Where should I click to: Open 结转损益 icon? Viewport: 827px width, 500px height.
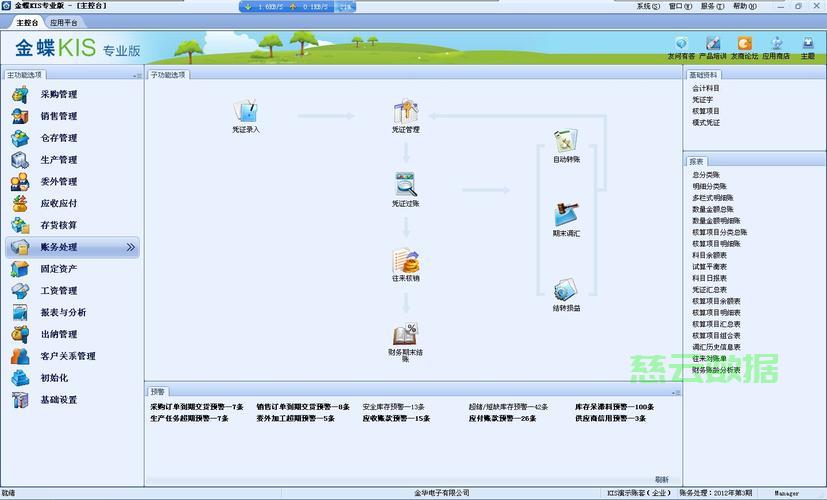[566, 290]
